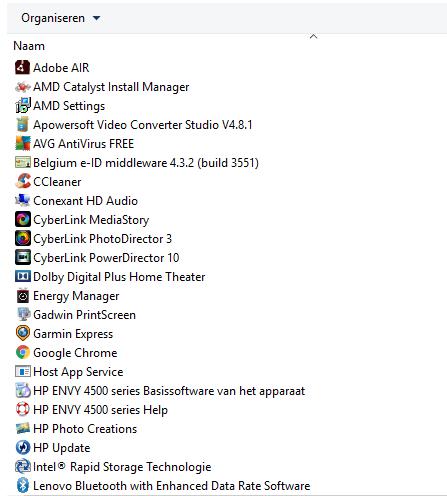This screenshot has width=447, height=496.
Task: Select the Dolby Digital Plus icon
Action: (x=22, y=277)
